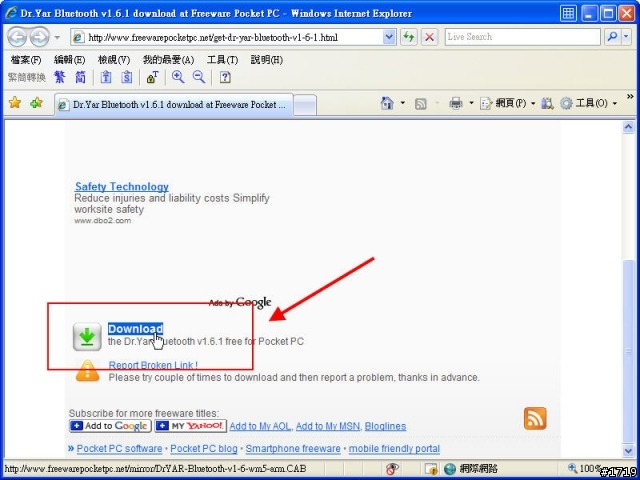The height and width of the screenshot is (480, 640).
Task: Zoom out with the minus magnifier
Action: point(199,77)
